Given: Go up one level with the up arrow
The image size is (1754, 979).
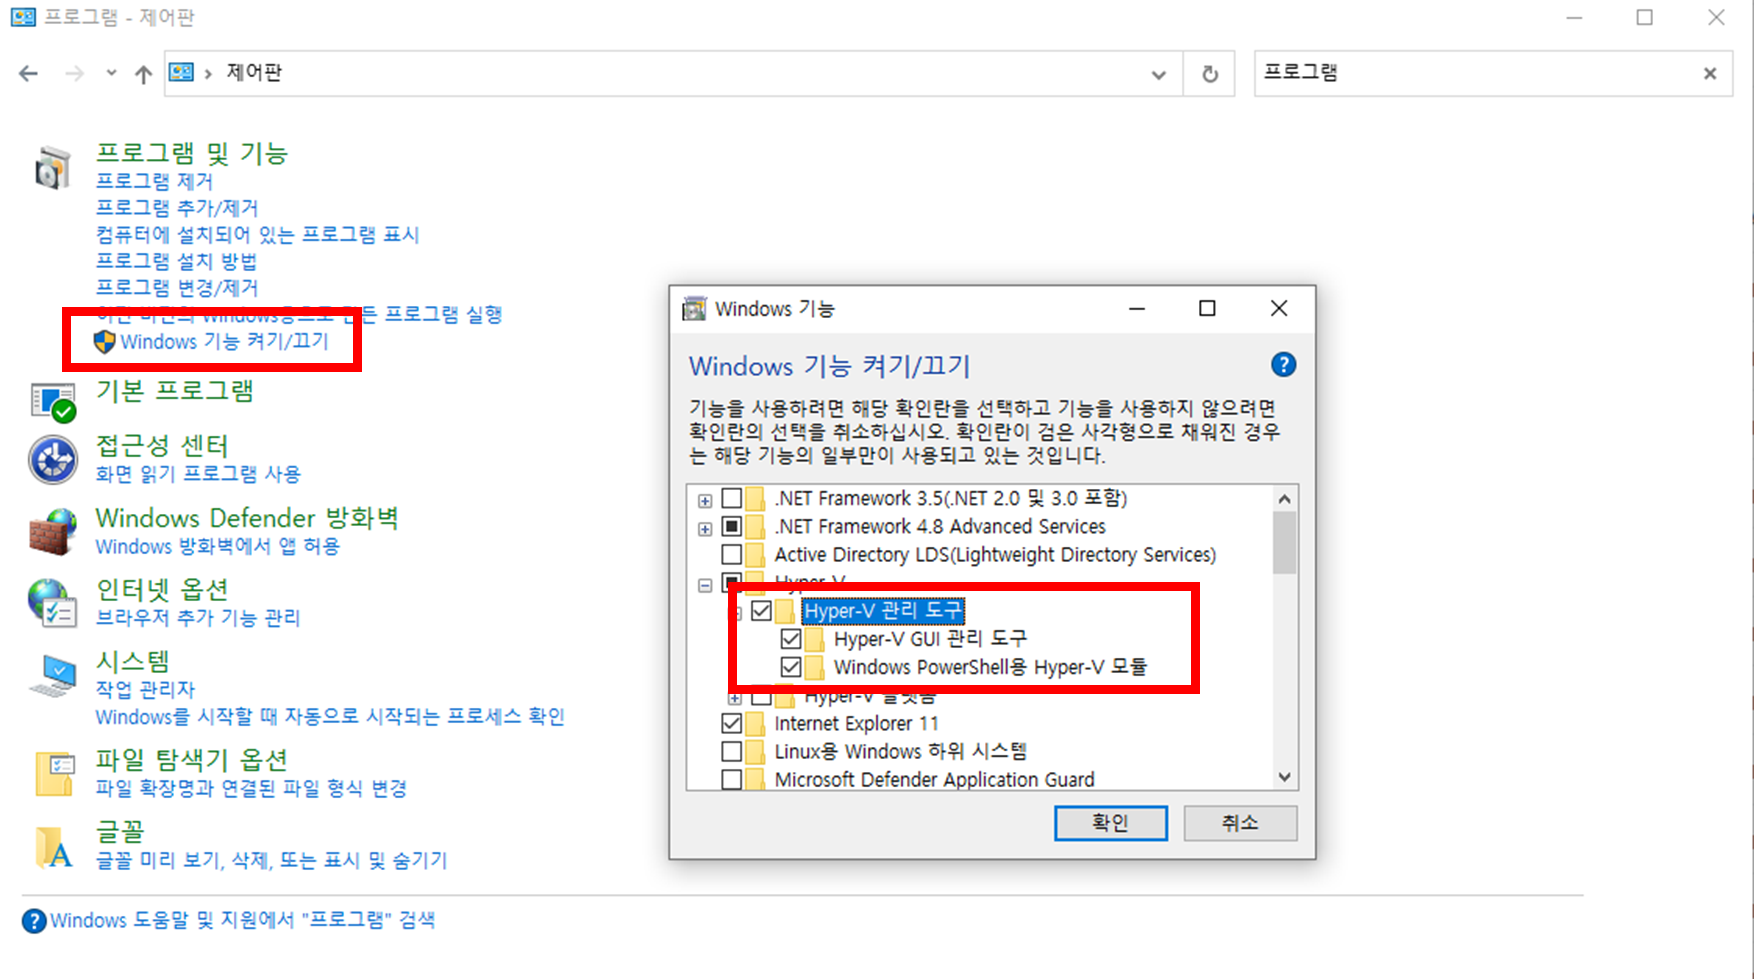Looking at the screenshot, I should tap(143, 73).
